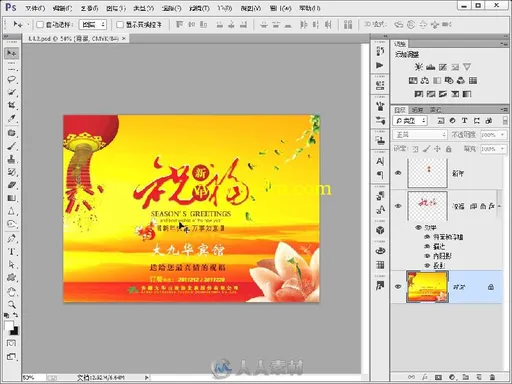The height and width of the screenshot is (384, 512).
Task: Open the 文件(F) menu
Action: 35,8
